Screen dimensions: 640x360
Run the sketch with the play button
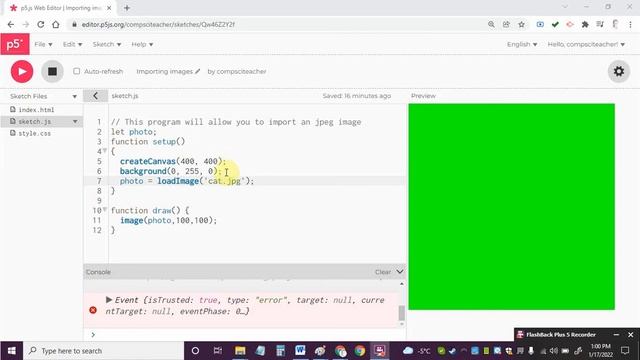pyautogui.click(x=22, y=71)
